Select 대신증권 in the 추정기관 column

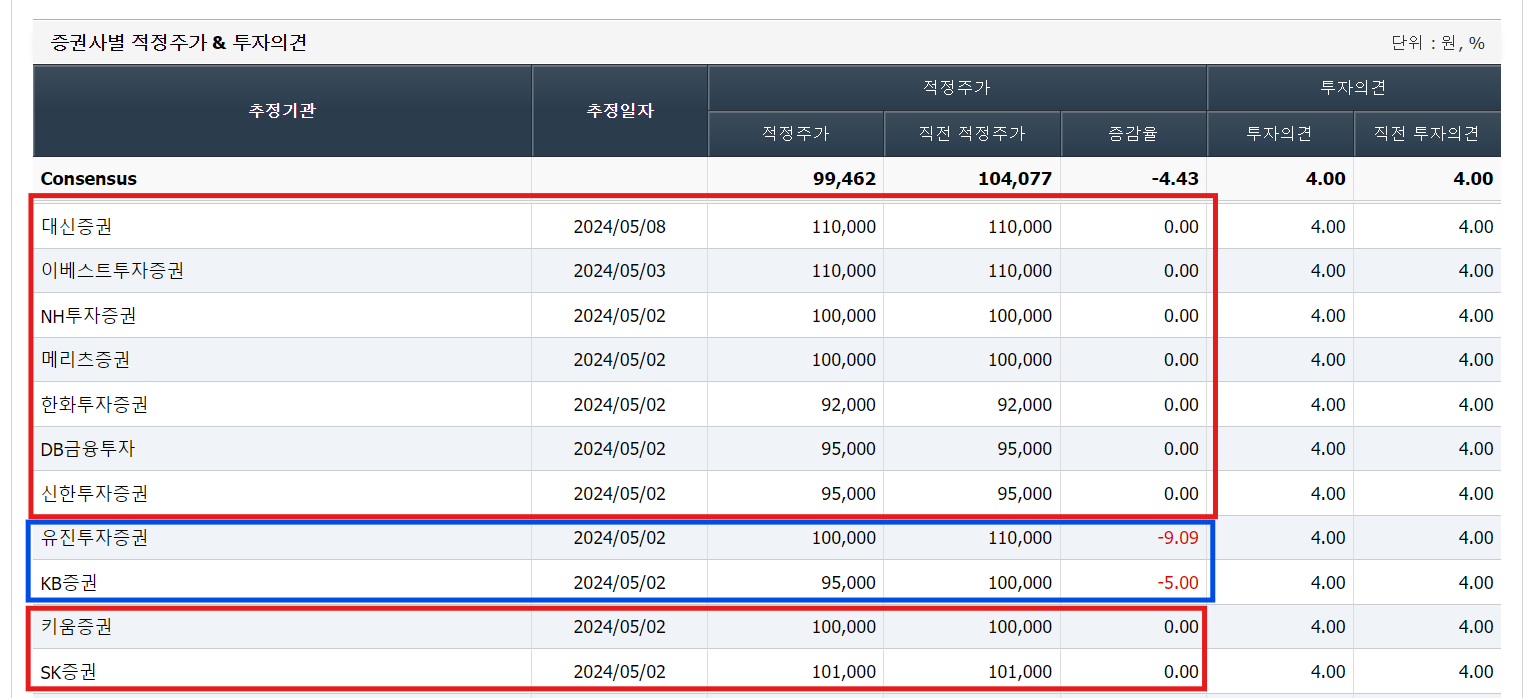[x=77, y=227]
